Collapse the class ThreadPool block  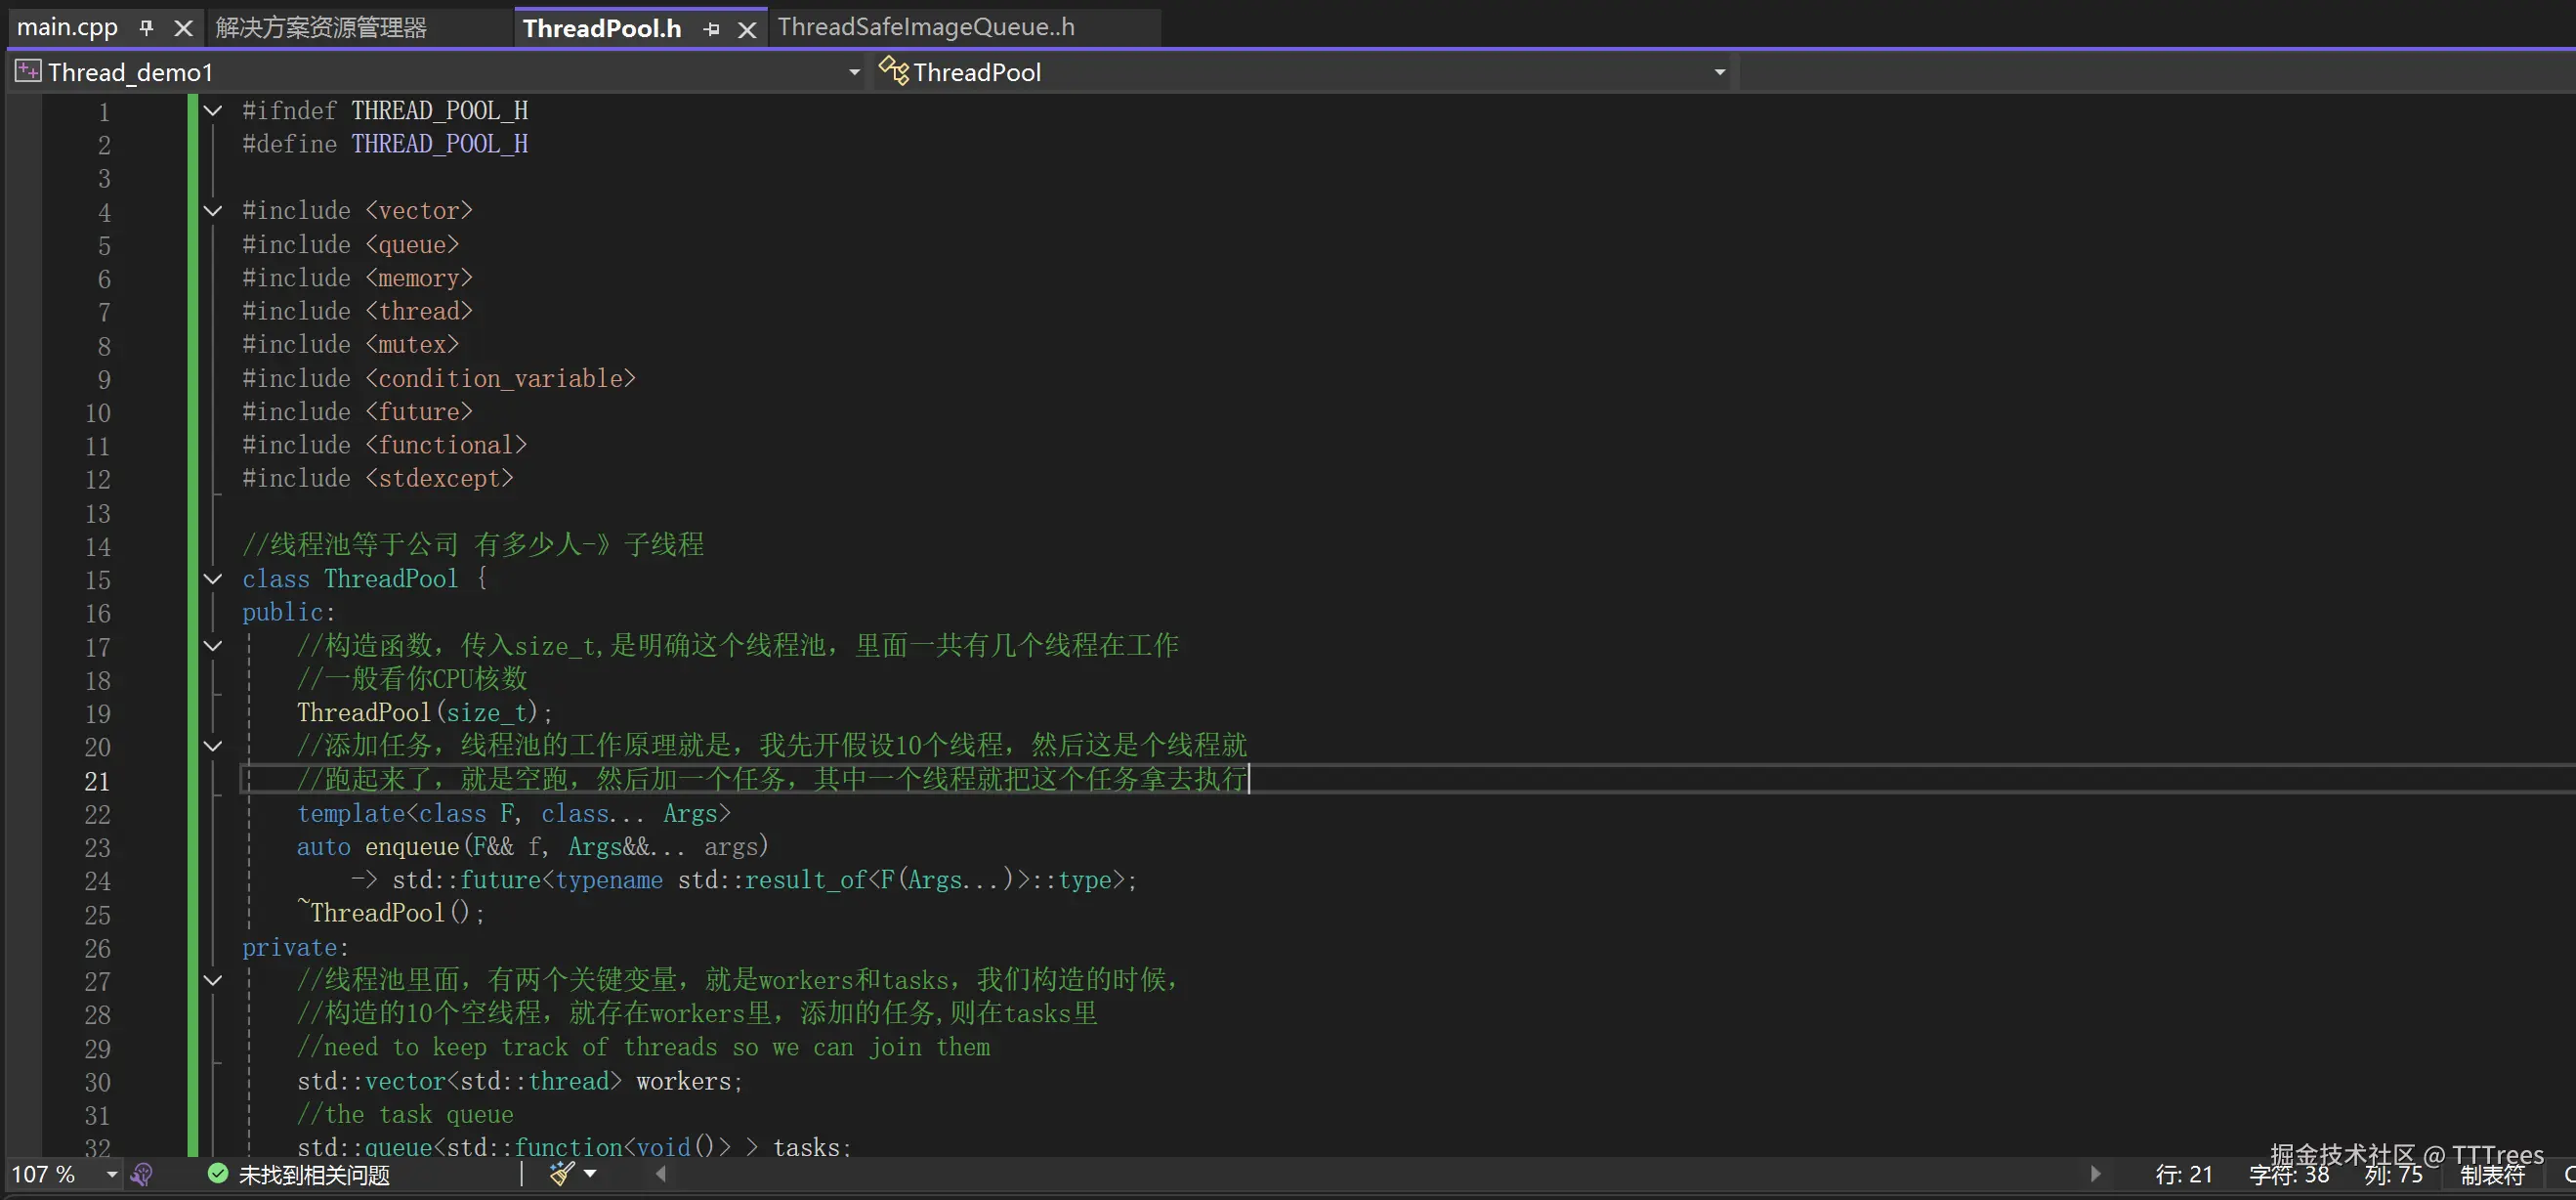[213, 578]
